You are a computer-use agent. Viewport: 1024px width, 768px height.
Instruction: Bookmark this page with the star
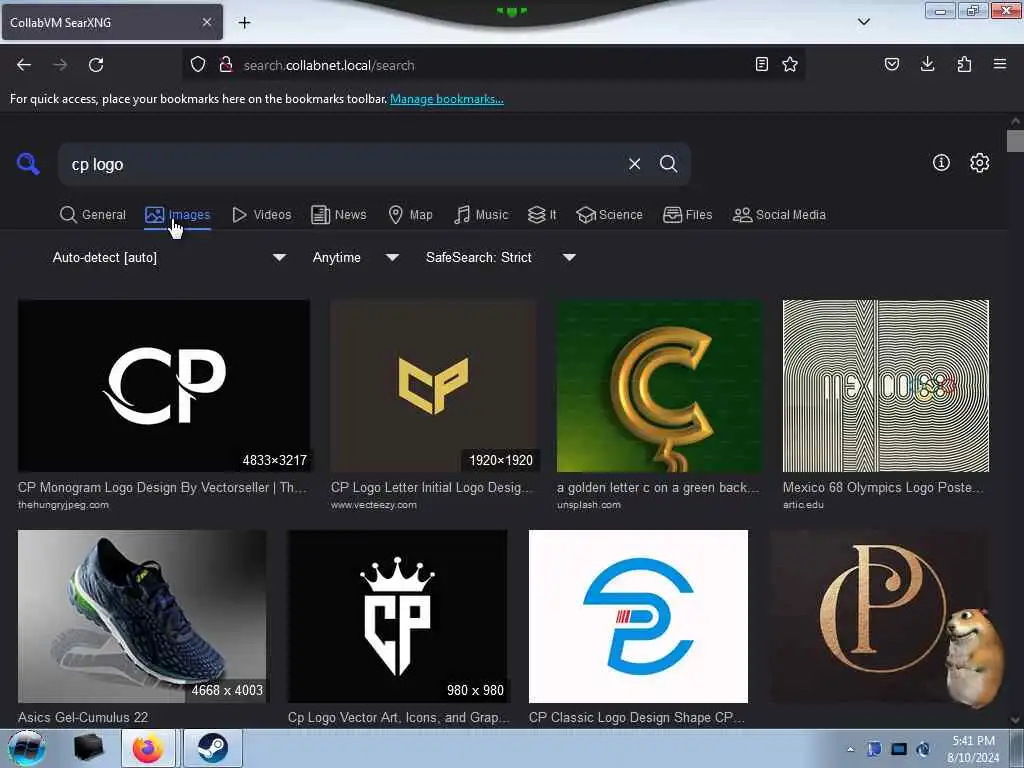point(790,64)
